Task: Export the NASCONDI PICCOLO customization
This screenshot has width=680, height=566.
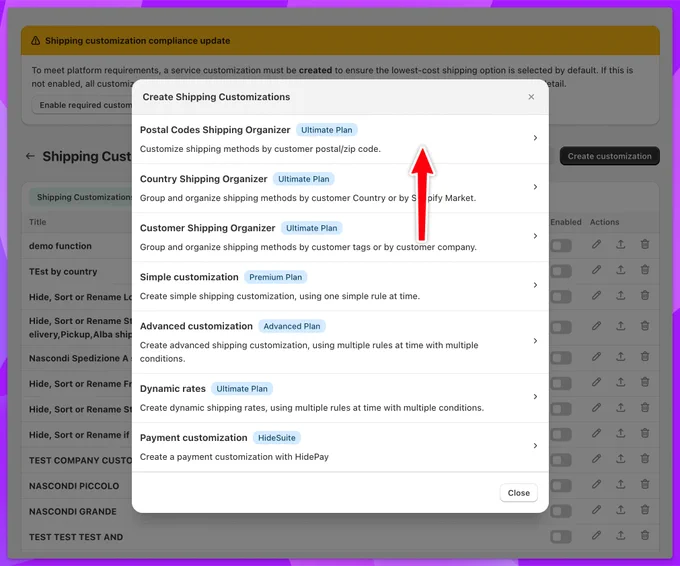Action: point(621,484)
